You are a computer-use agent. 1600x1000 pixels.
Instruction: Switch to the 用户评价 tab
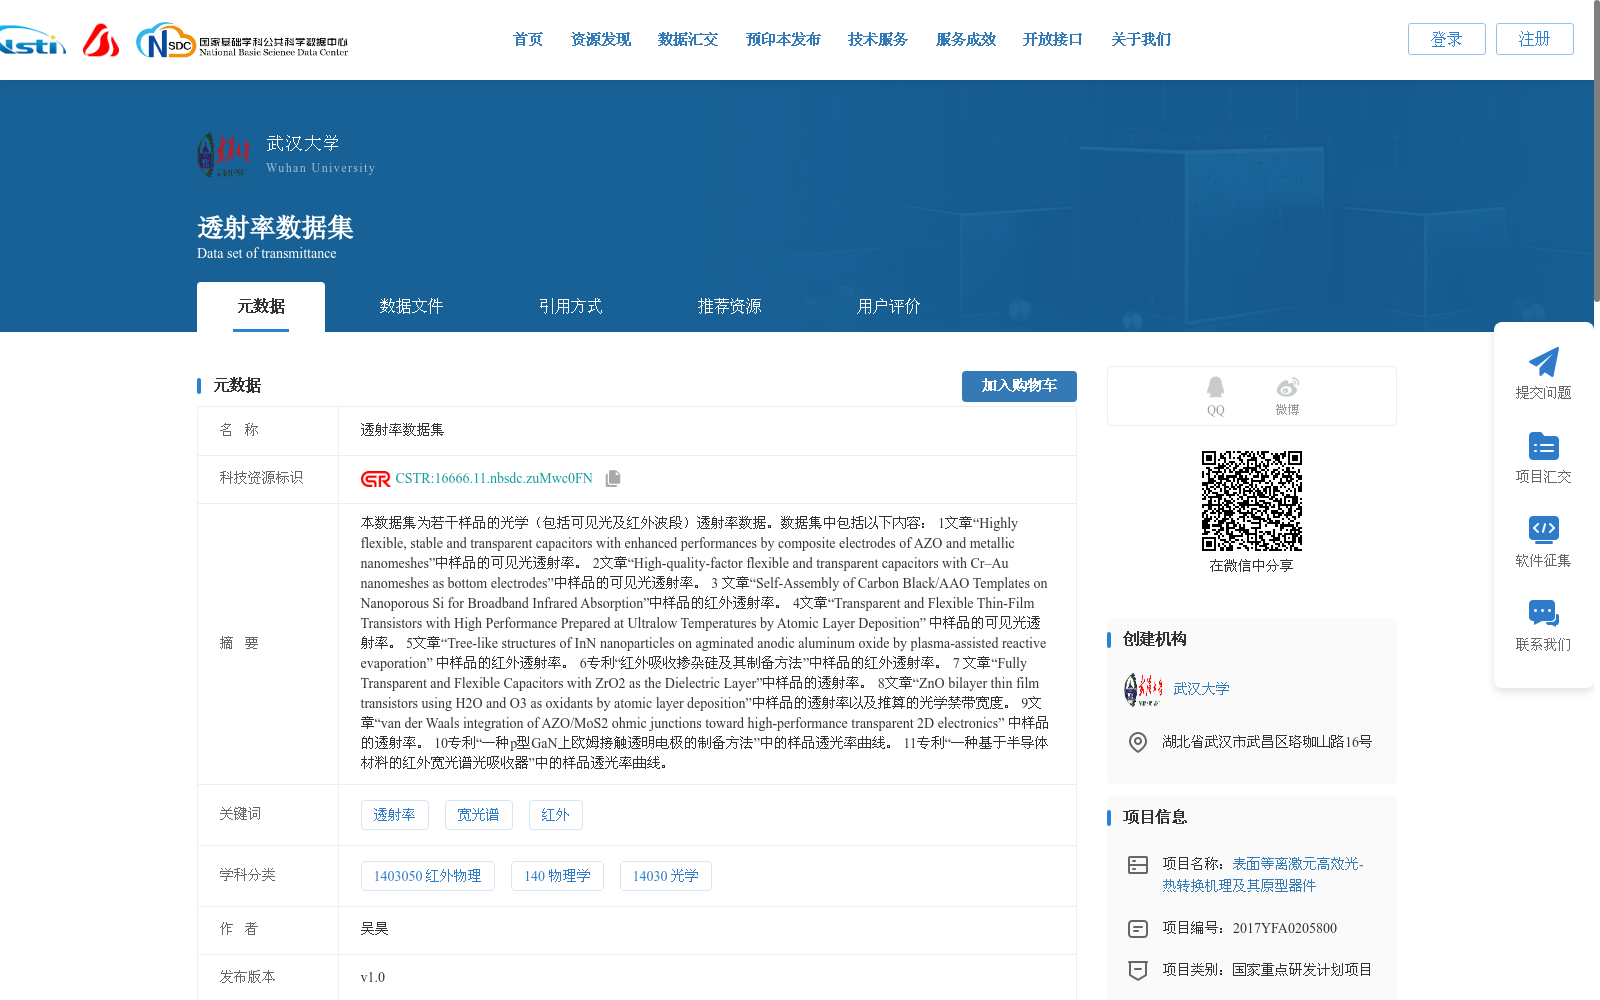click(888, 307)
